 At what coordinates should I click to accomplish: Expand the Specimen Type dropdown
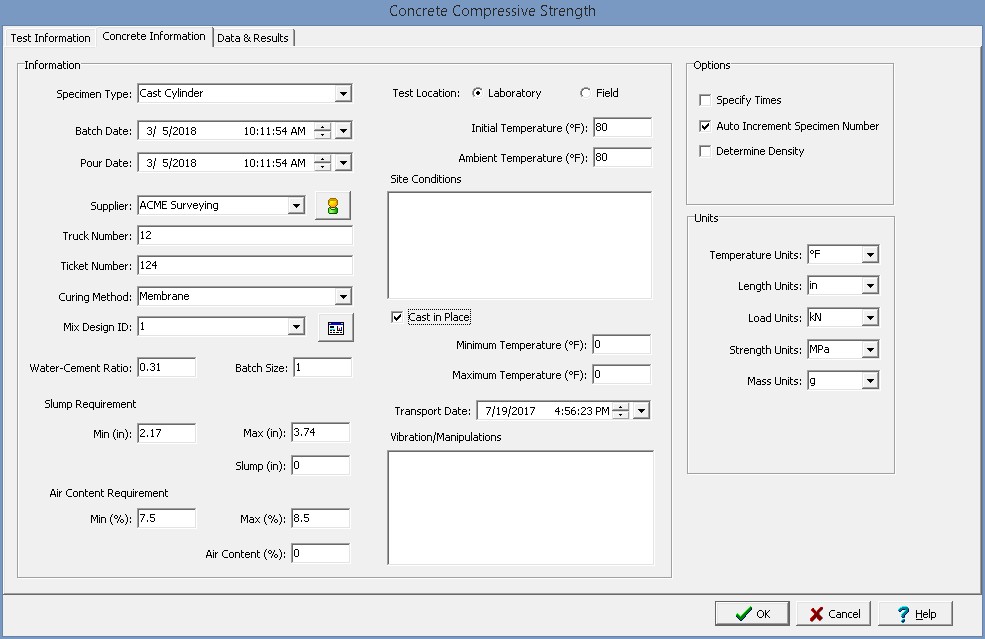coord(343,94)
